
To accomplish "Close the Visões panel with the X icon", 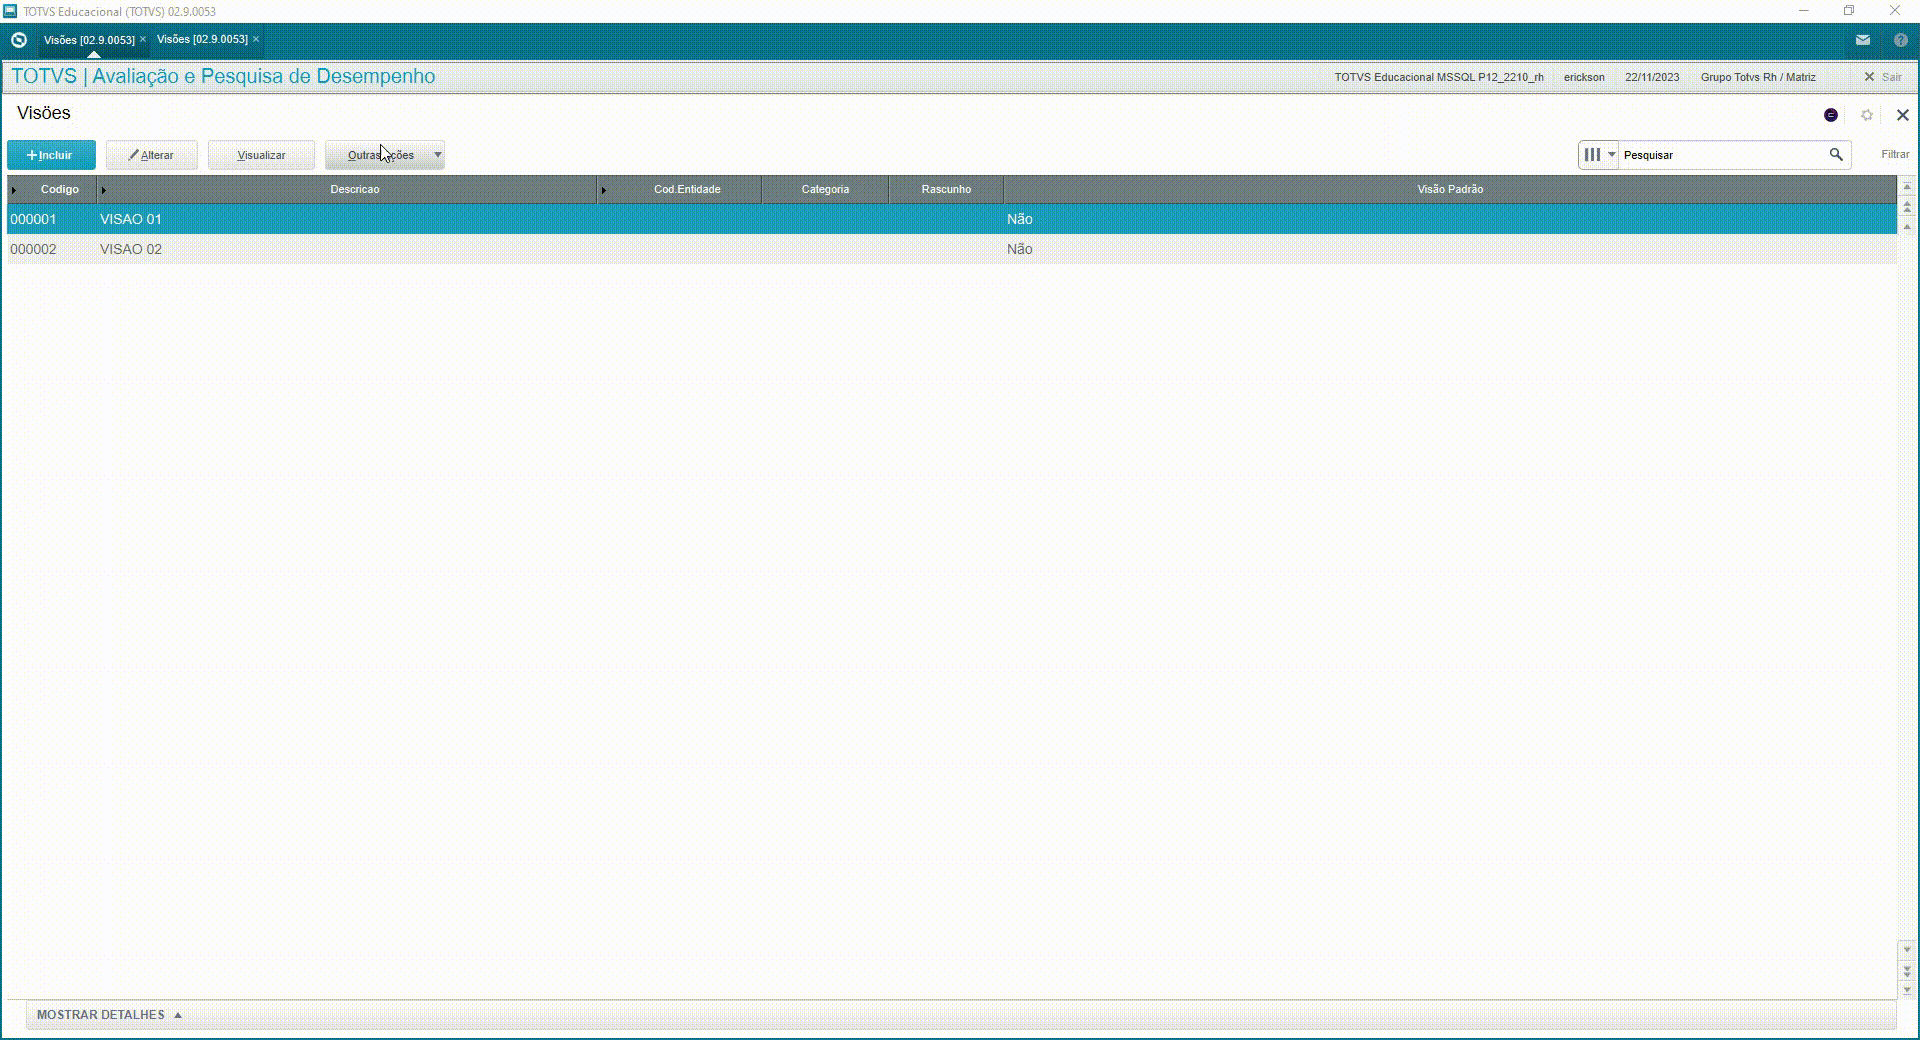I will tap(1903, 115).
